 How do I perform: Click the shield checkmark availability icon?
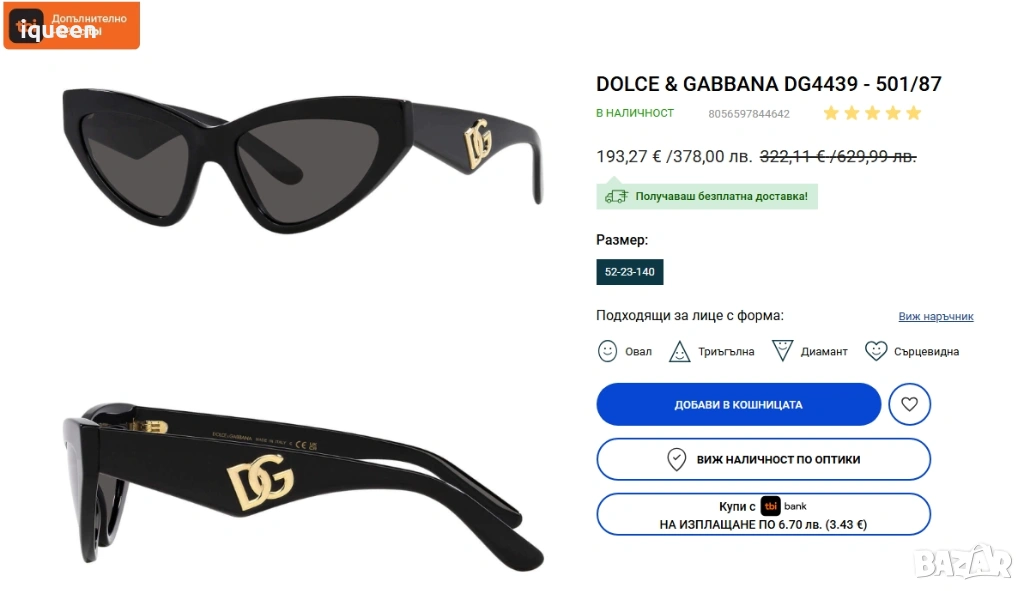(x=677, y=459)
